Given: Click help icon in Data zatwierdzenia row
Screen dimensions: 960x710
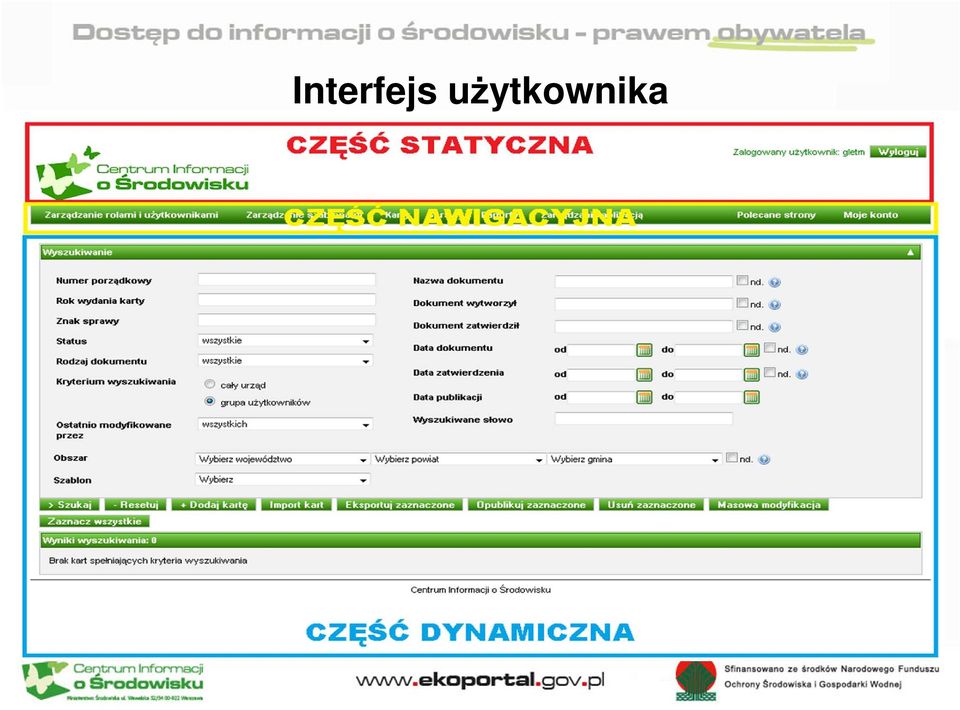Looking at the screenshot, I should (802, 374).
